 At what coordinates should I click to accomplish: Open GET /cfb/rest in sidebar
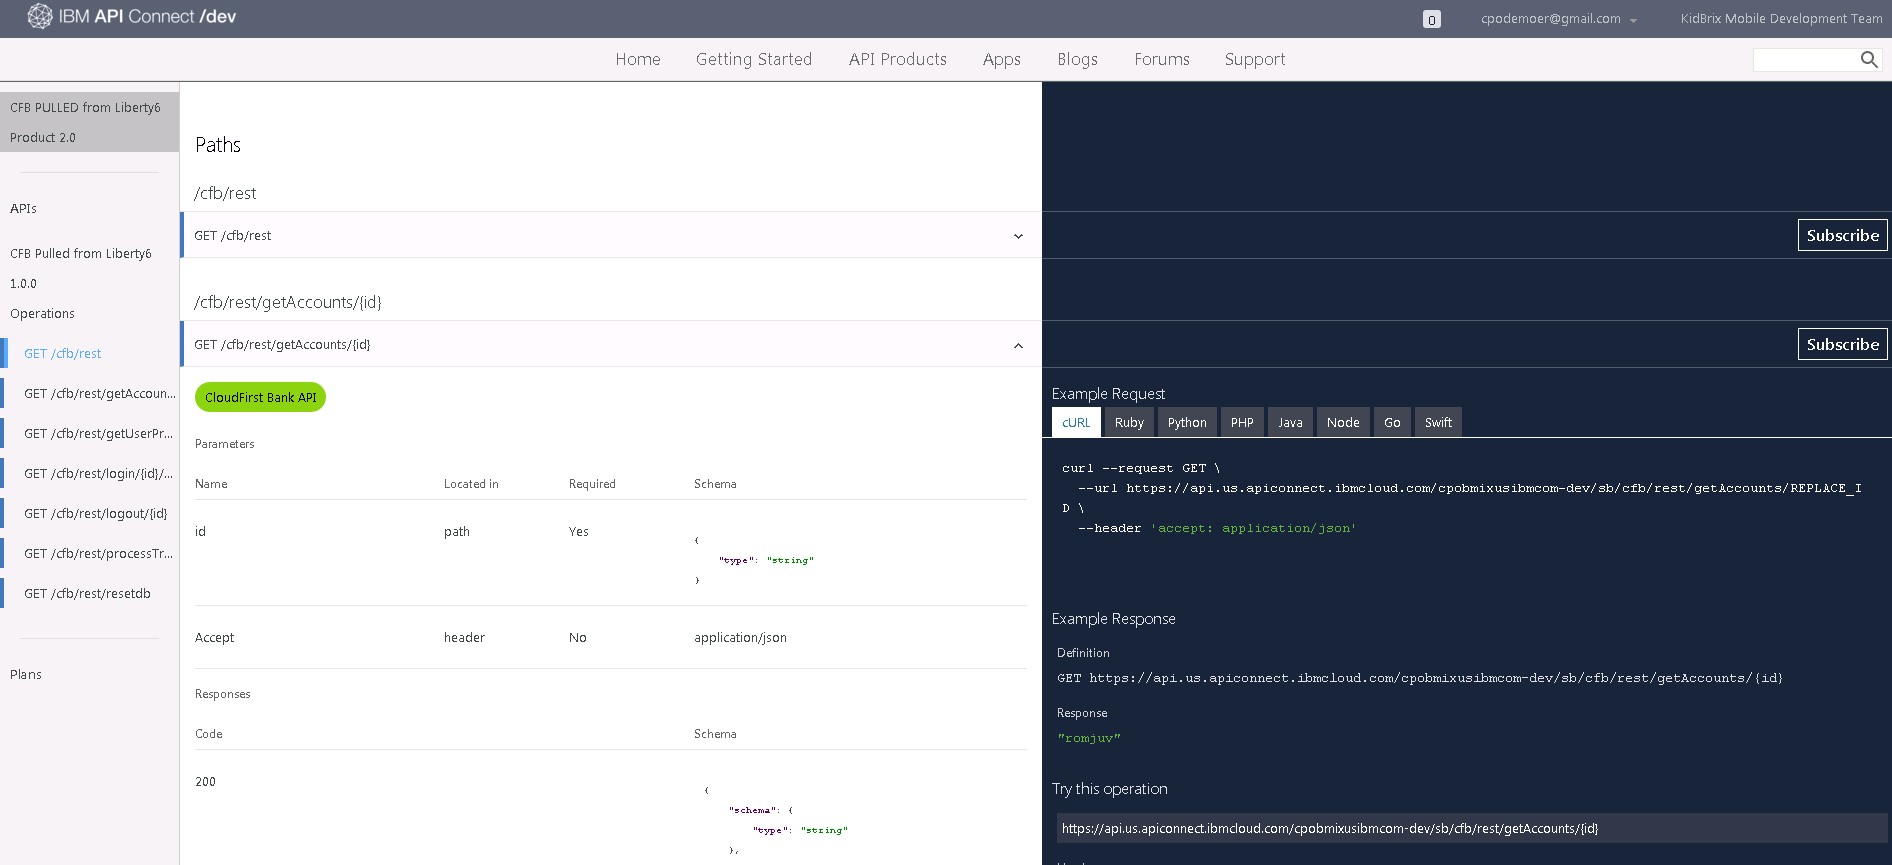click(62, 354)
